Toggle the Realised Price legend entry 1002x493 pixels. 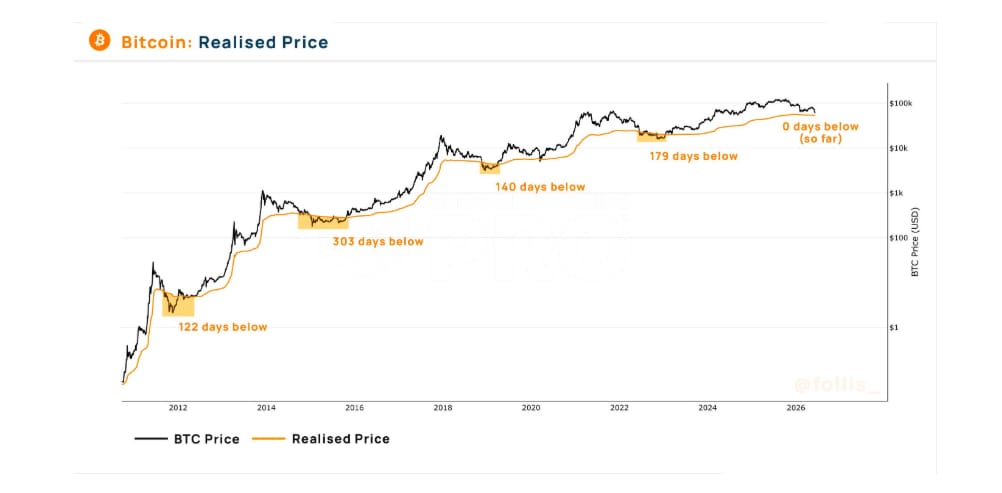[321, 439]
